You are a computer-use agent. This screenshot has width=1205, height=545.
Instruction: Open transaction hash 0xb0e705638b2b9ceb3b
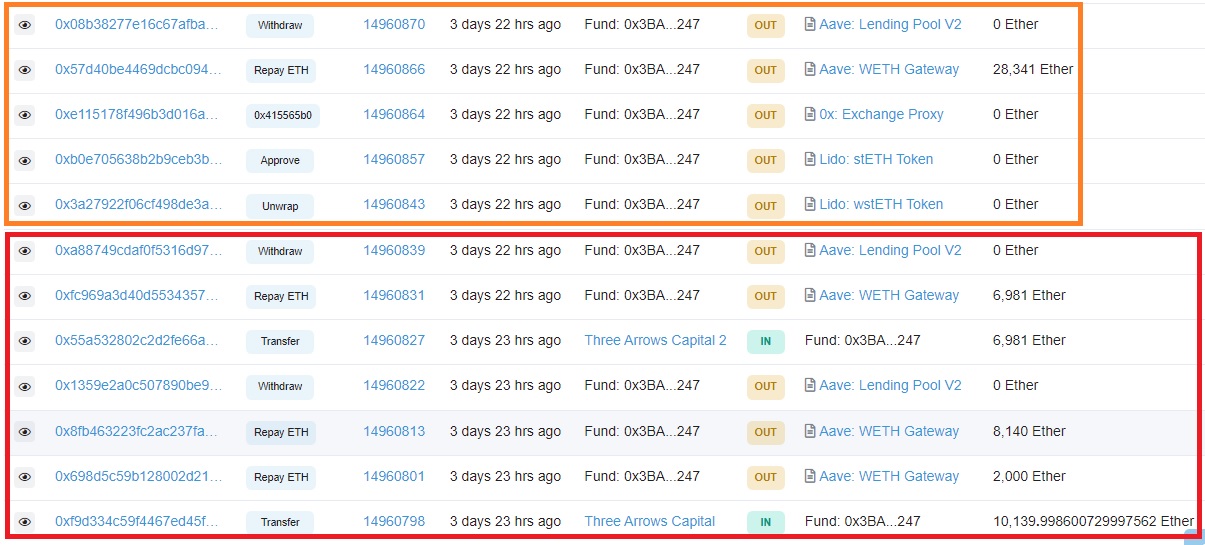(138, 159)
